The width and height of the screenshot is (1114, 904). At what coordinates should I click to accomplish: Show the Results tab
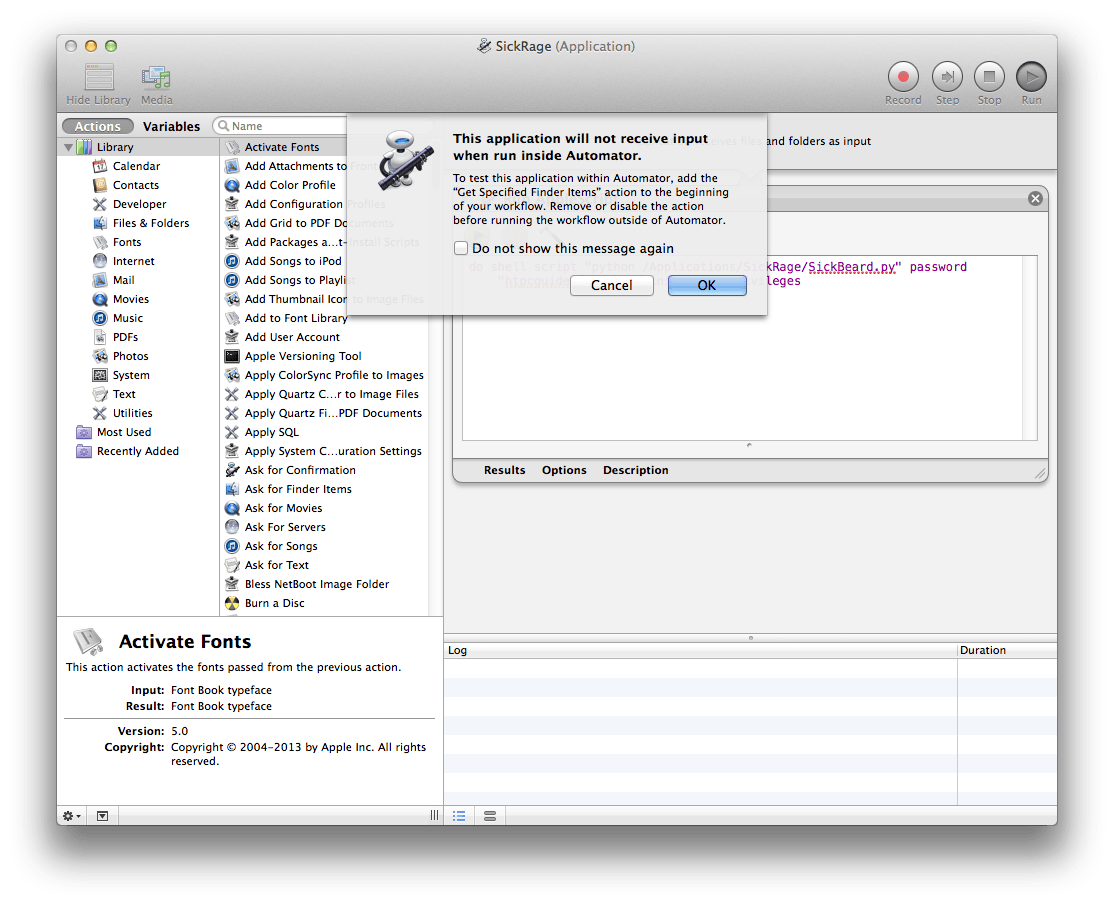pyautogui.click(x=504, y=470)
